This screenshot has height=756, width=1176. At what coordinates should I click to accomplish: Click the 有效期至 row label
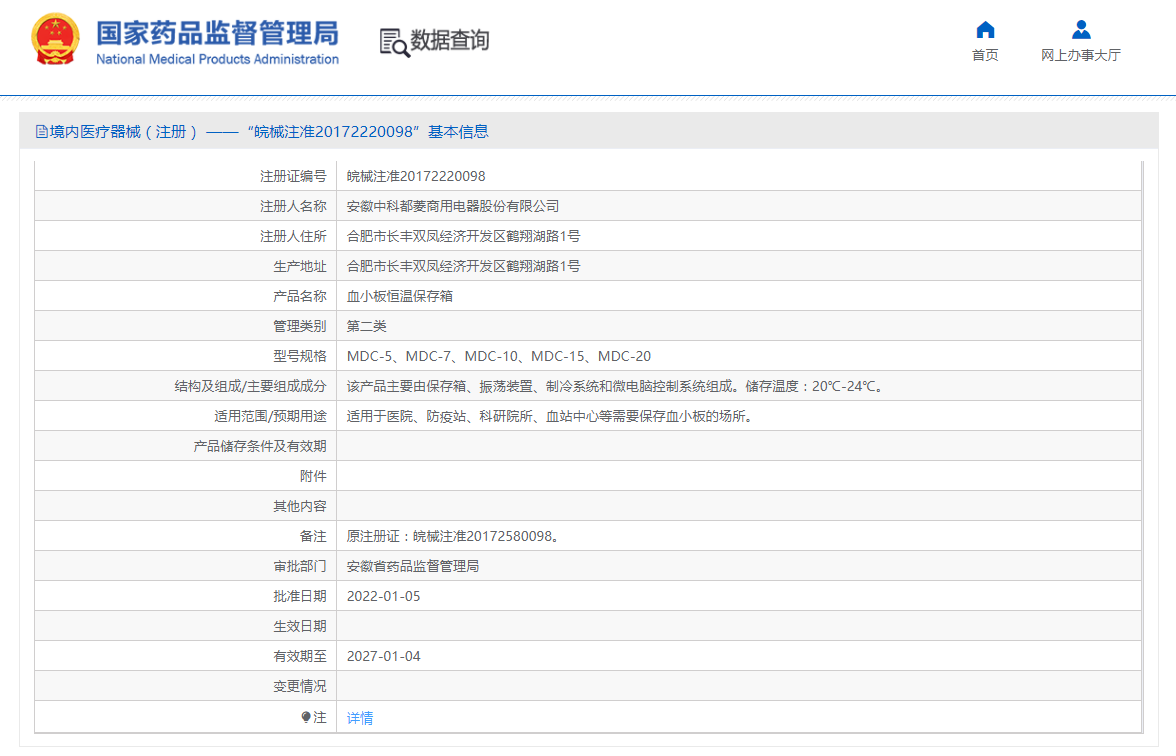coord(300,656)
